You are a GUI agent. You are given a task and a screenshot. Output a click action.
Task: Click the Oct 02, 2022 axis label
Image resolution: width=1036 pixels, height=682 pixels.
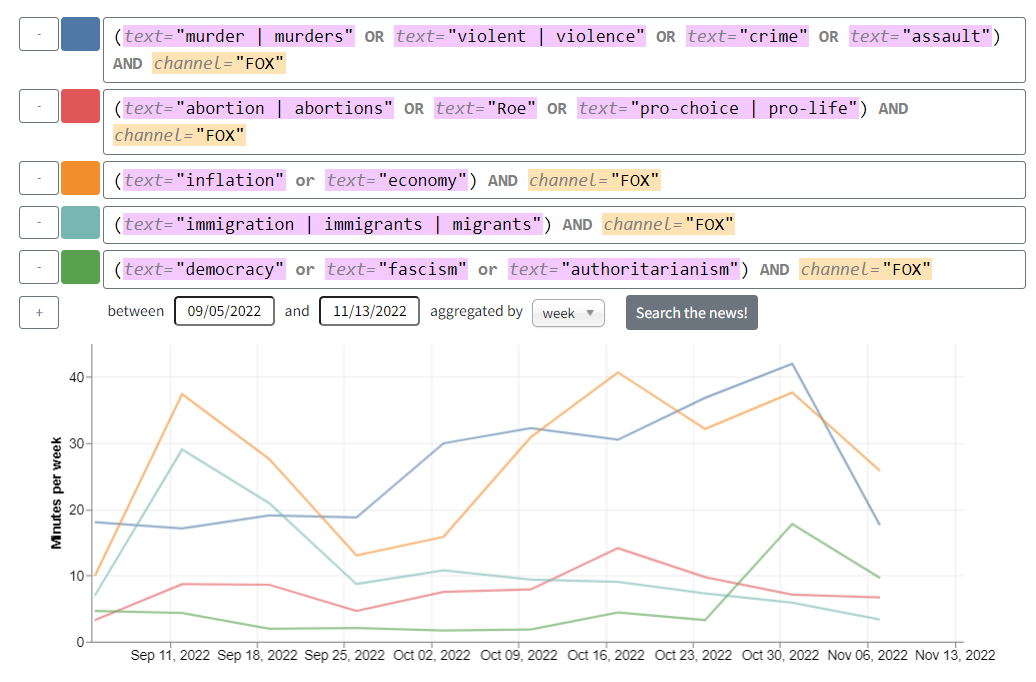[431, 656]
